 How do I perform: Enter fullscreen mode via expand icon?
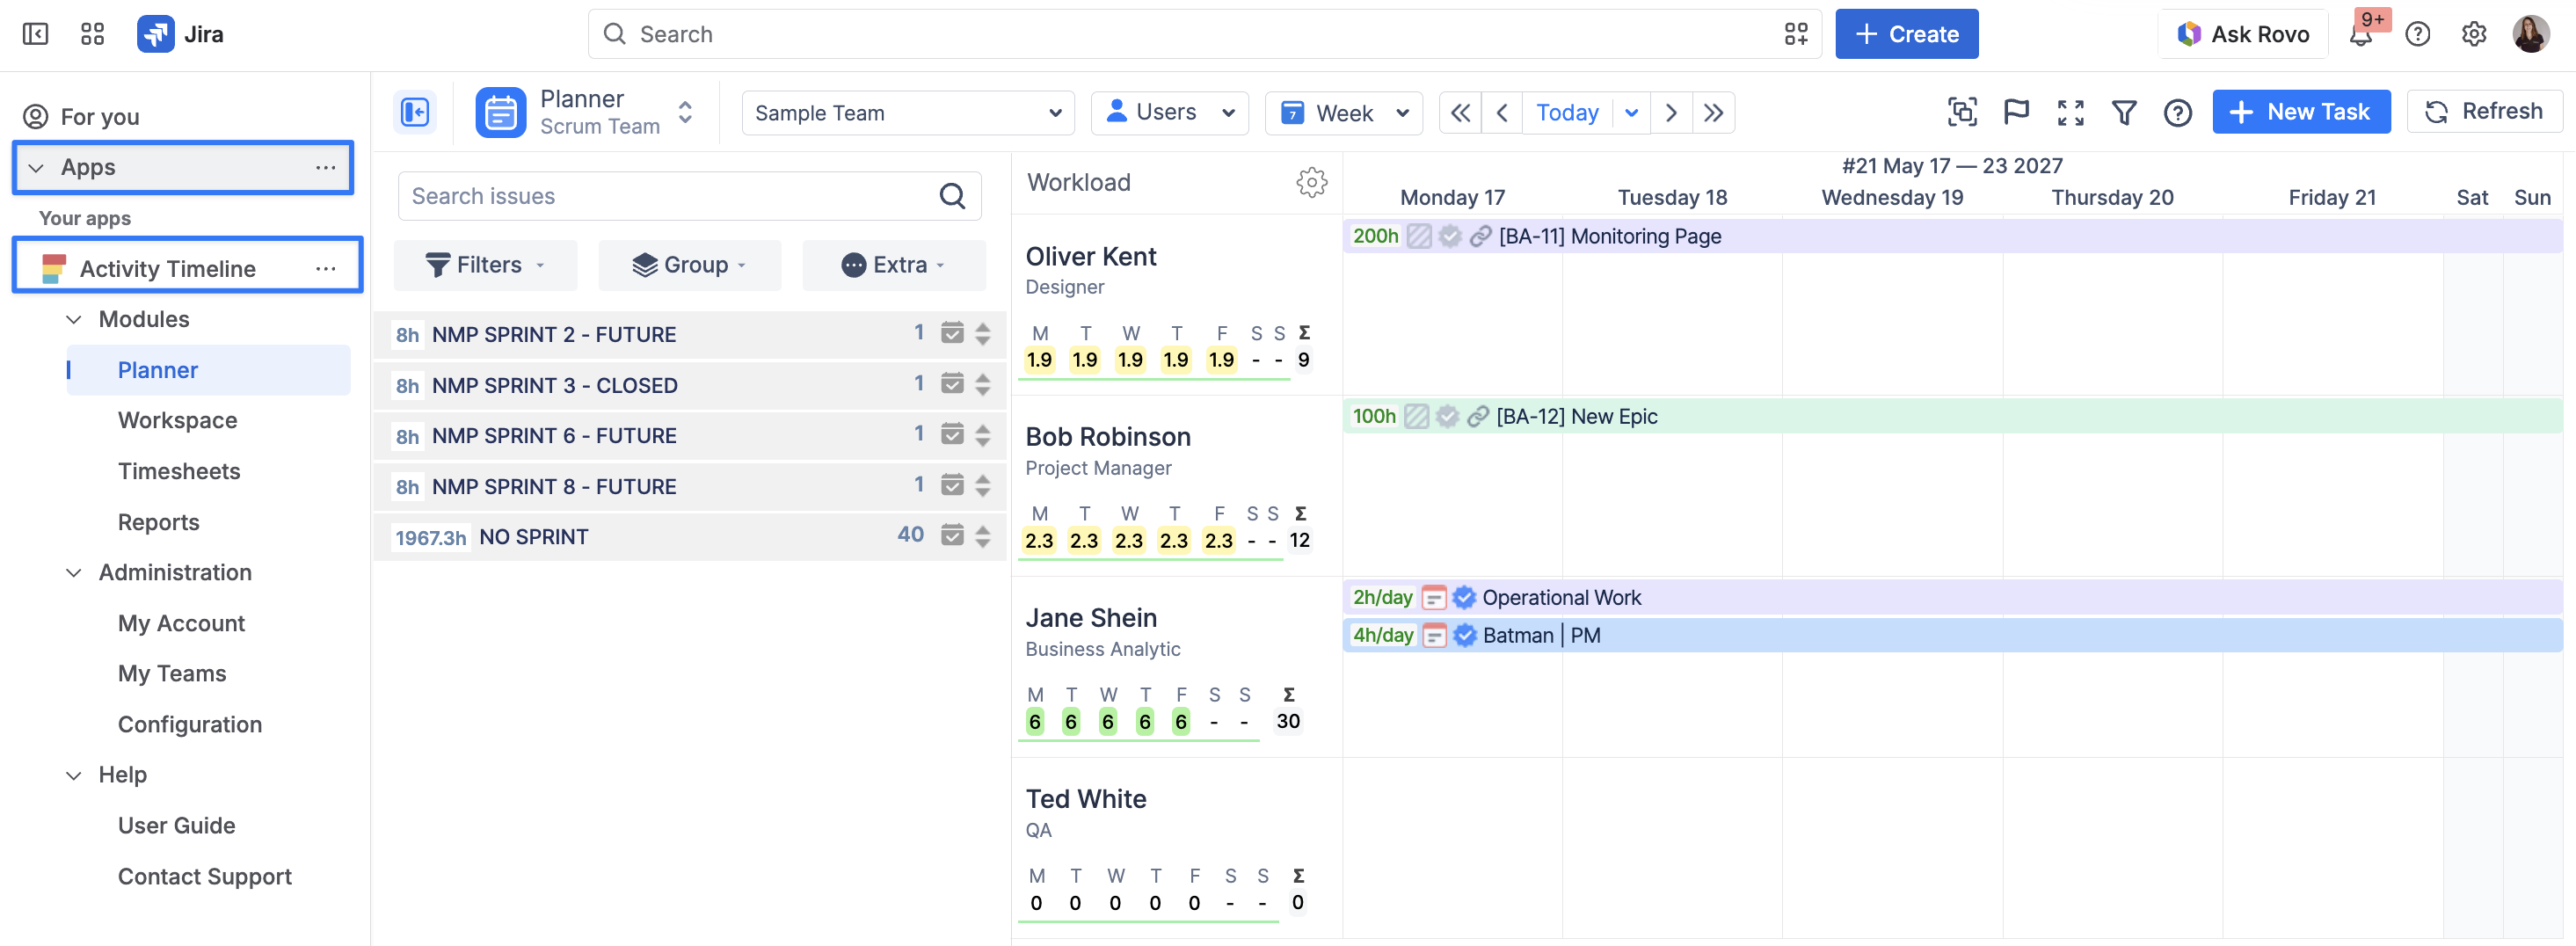[2070, 112]
